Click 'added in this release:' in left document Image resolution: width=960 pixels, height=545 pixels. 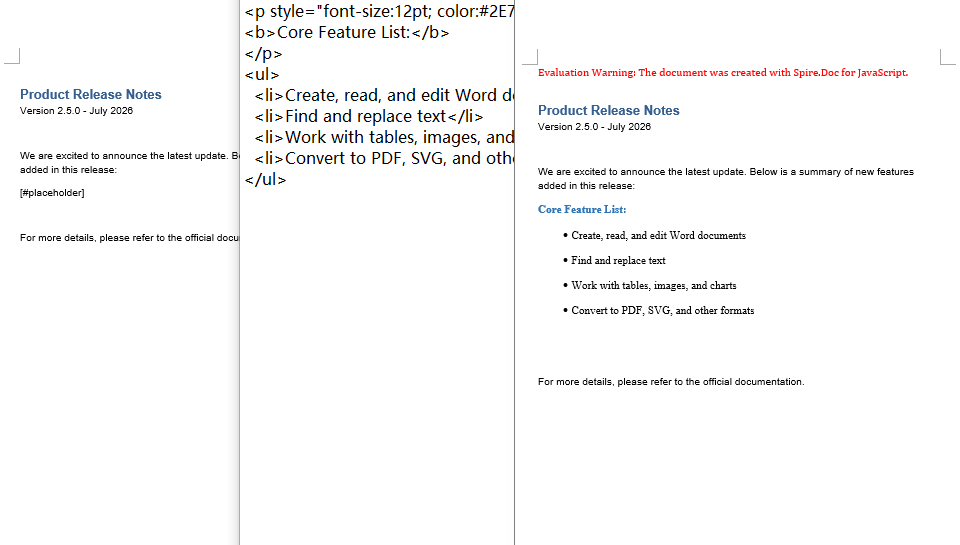point(68,170)
